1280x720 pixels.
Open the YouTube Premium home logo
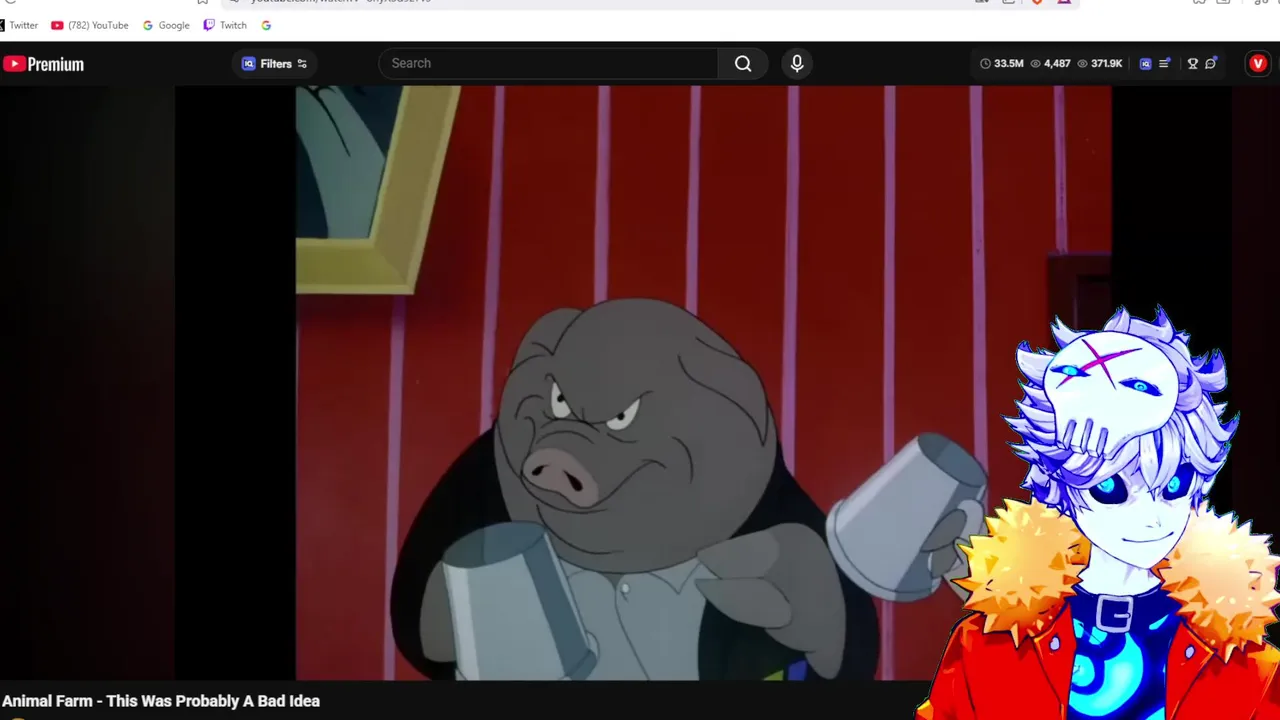[x=43, y=64]
